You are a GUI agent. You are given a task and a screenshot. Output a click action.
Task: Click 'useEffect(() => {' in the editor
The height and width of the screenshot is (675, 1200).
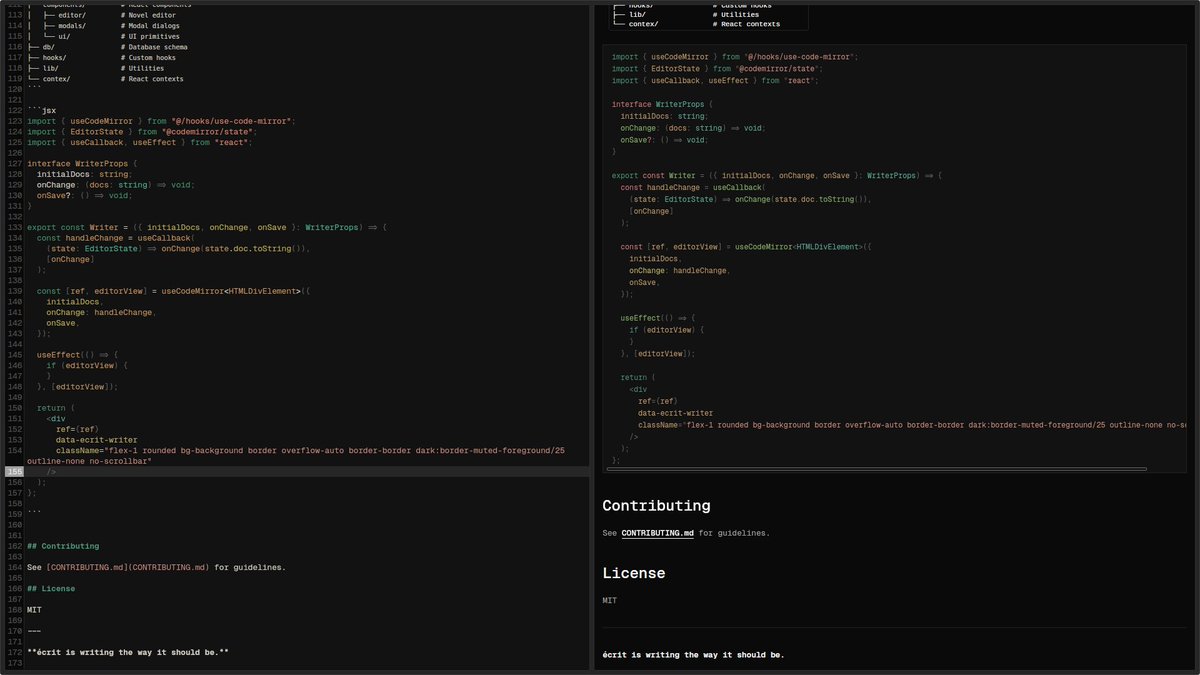tap(78, 355)
